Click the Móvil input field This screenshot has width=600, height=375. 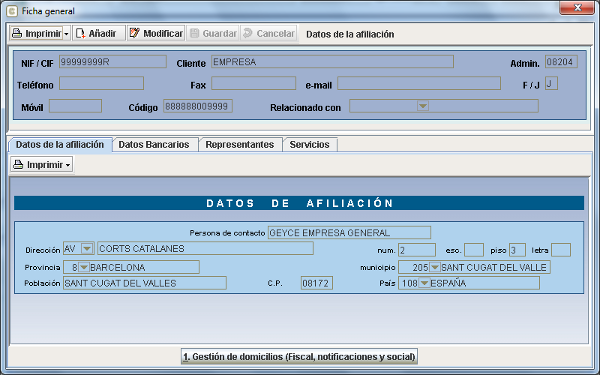coord(75,106)
